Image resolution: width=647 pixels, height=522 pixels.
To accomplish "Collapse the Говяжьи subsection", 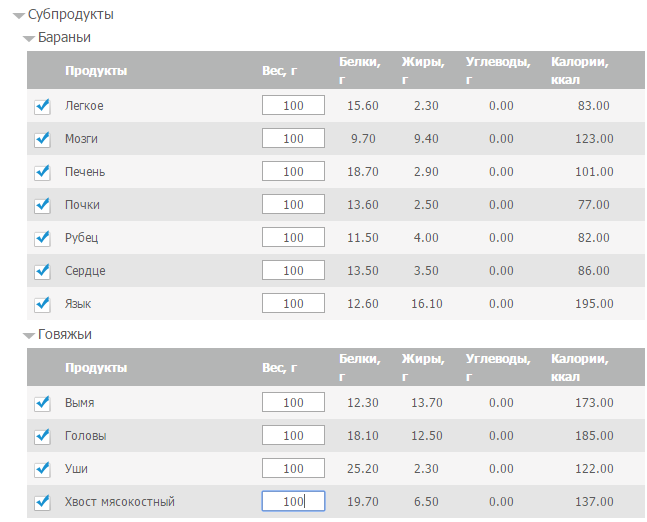I will click(29, 335).
